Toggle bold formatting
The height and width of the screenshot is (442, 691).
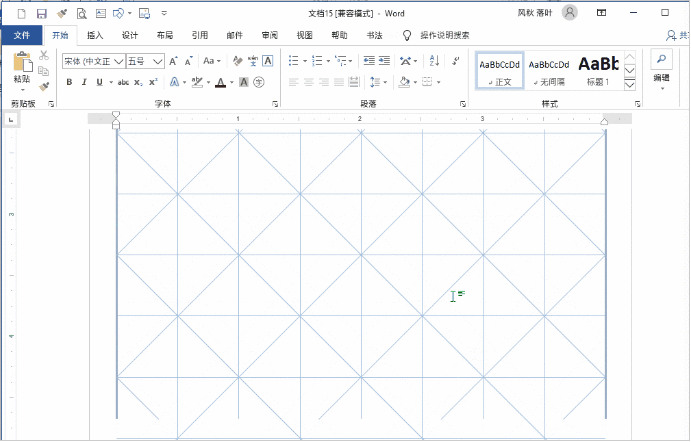(x=69, y=82)
